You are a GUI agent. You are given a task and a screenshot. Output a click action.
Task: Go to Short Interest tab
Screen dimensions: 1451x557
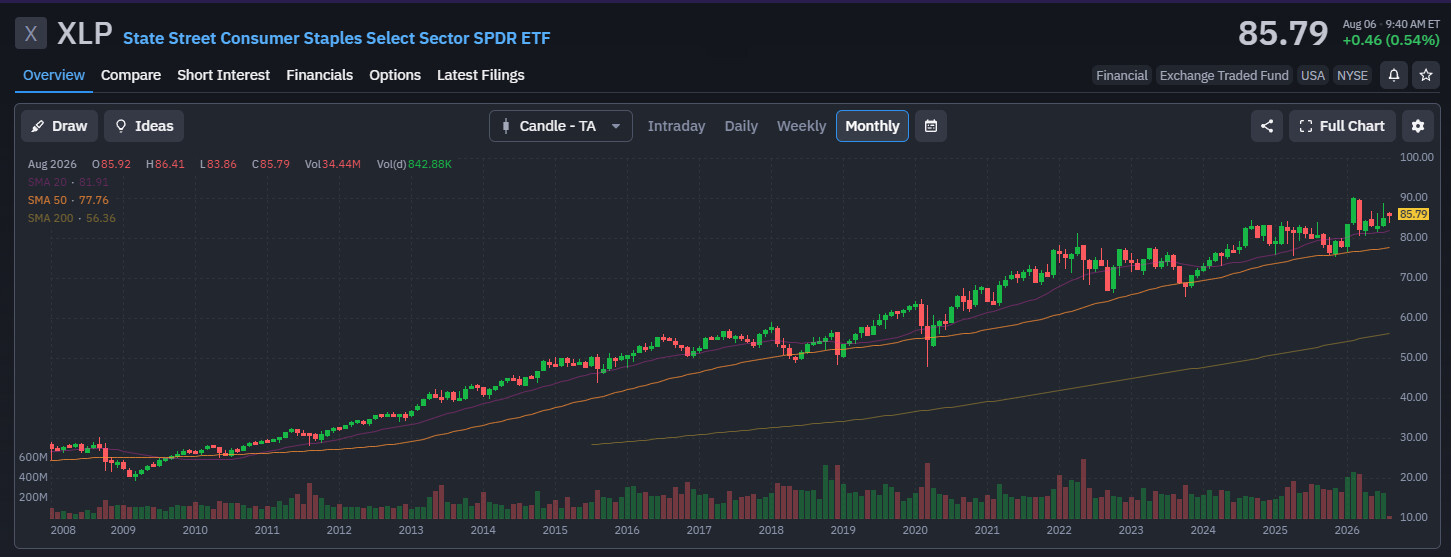[223, 75]
